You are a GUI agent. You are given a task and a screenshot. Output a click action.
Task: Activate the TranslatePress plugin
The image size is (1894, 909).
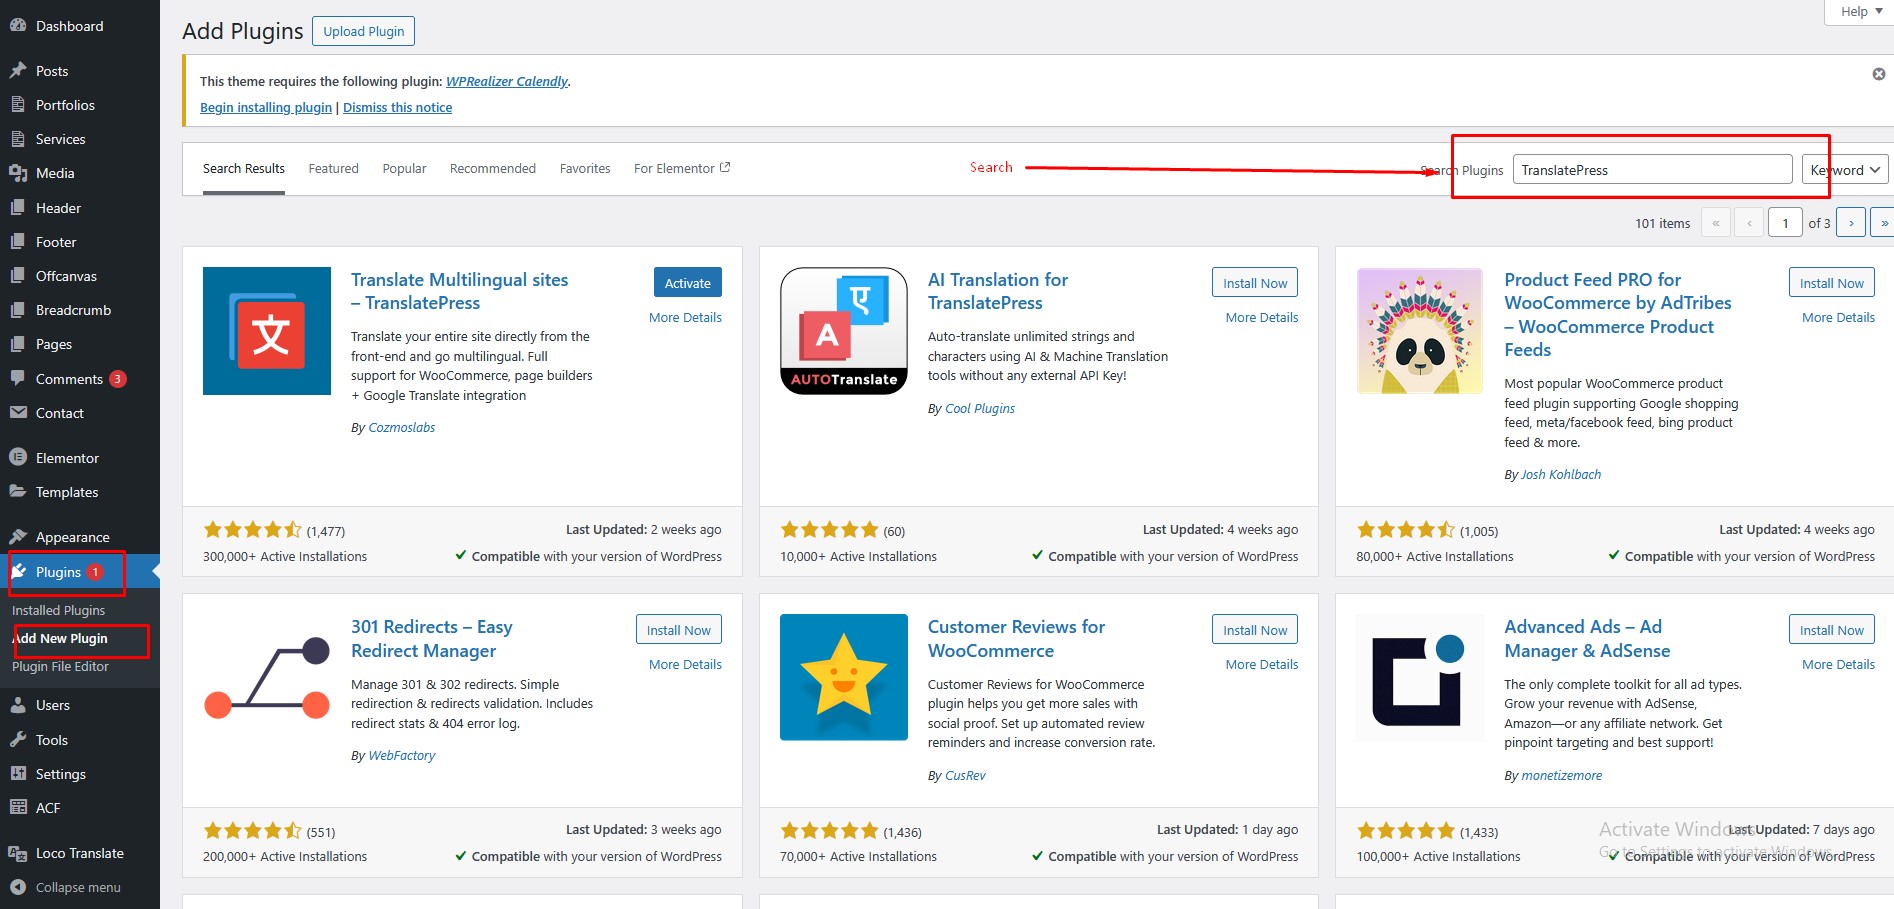[687, 283]
